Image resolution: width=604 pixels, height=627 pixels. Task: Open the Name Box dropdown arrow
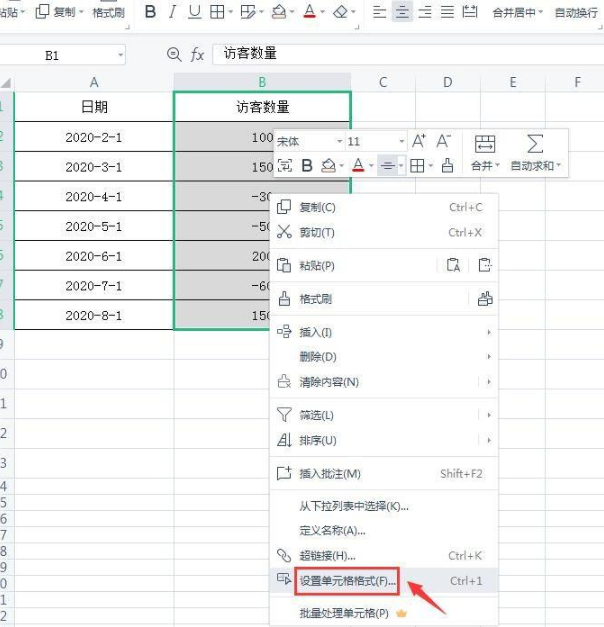click(120, 55)
